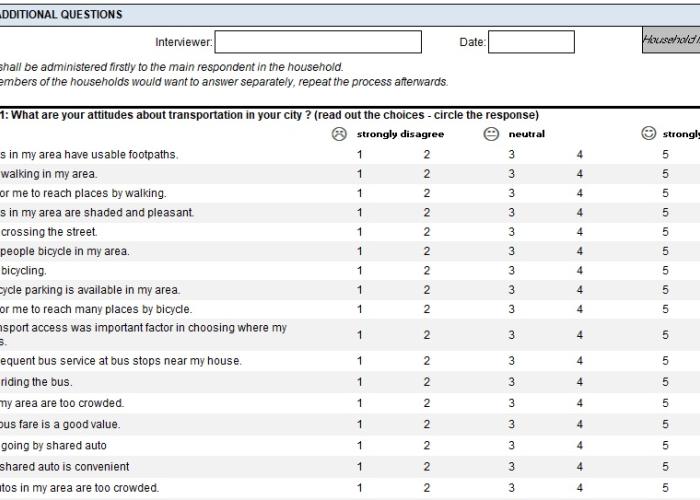Click the sad face strongly disagree icon
This screenshot has width=700, height=500.
point(339,134)
